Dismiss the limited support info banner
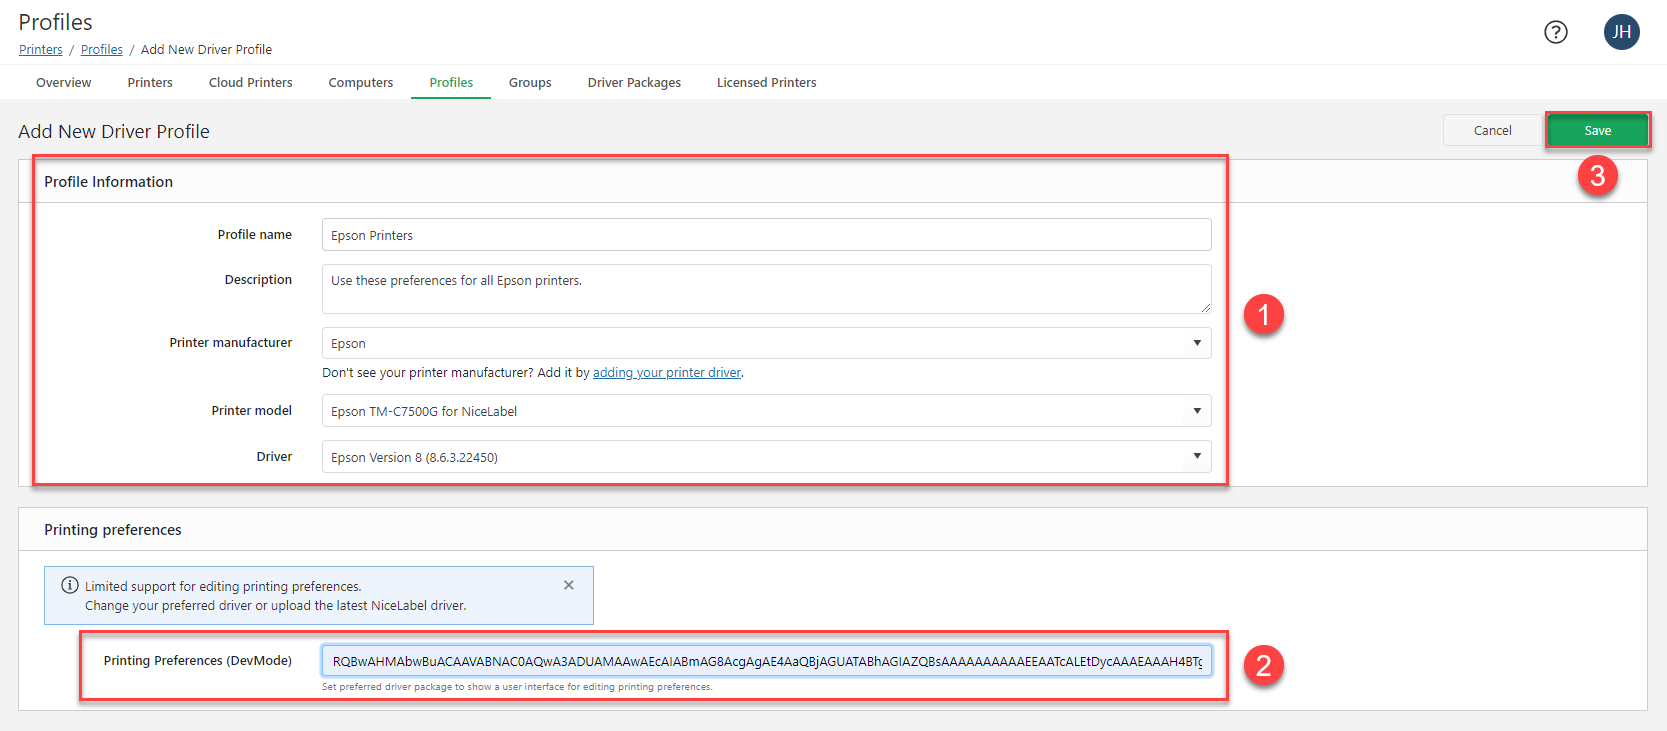Screen dimensions: 1667x731 (569, 585)
